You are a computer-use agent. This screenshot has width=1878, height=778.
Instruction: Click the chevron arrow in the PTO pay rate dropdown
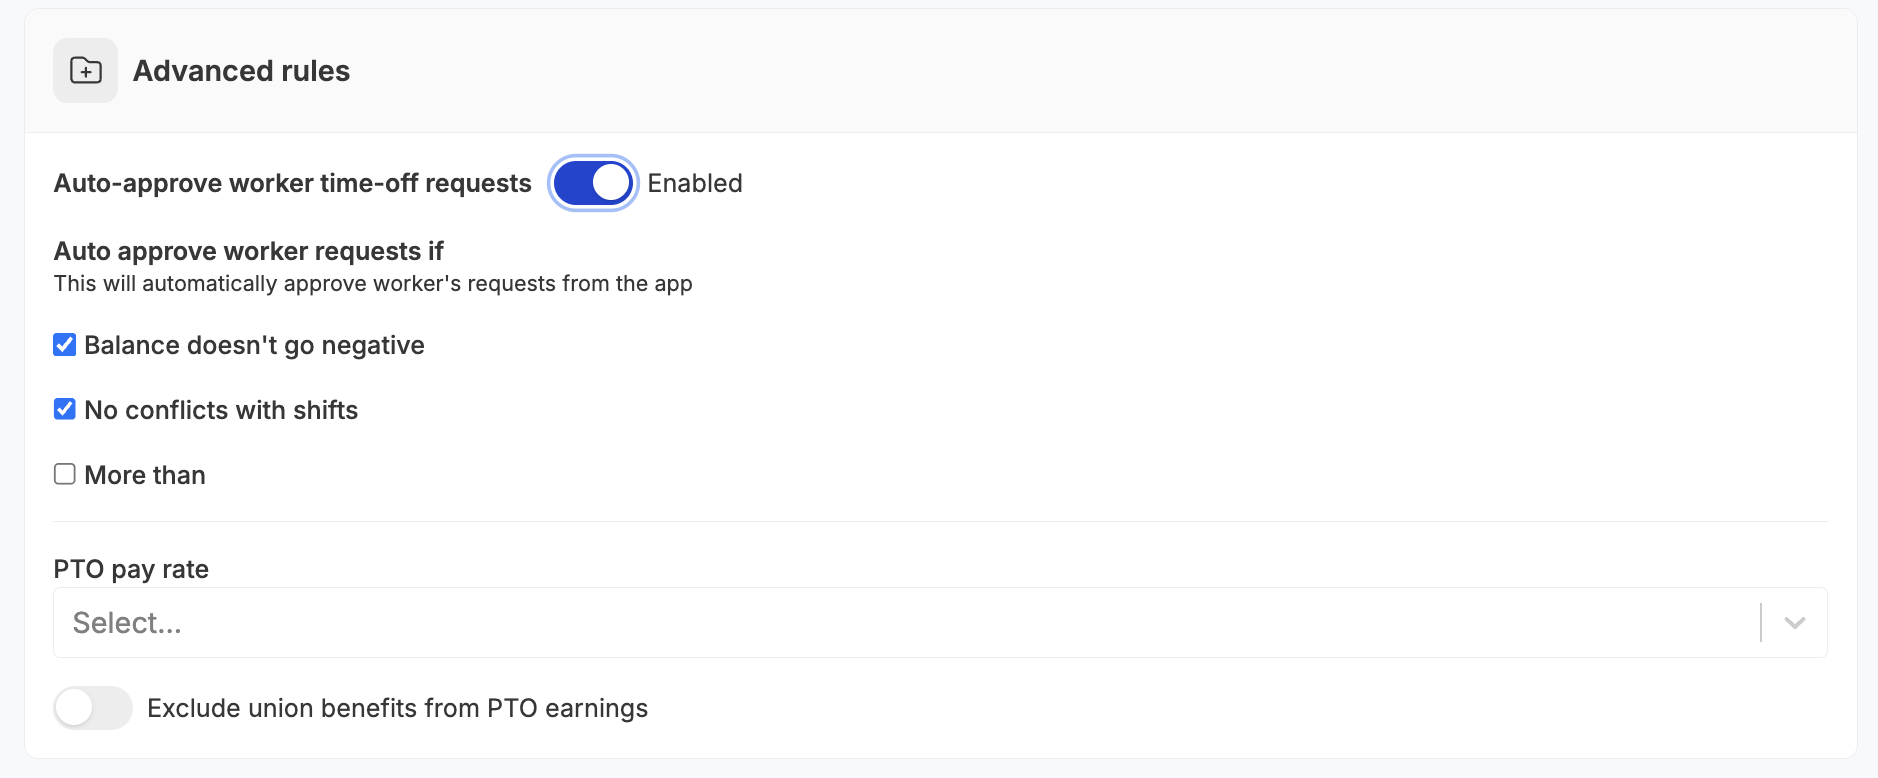[x=1794, y=622]
